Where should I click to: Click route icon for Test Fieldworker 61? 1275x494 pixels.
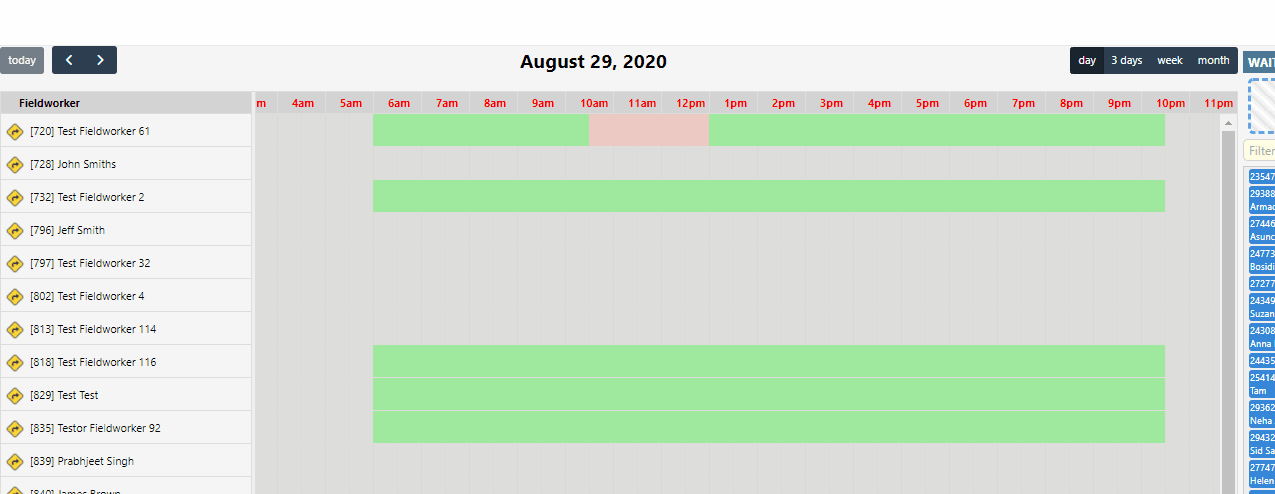pyautogui.click(x=14, y=131)
